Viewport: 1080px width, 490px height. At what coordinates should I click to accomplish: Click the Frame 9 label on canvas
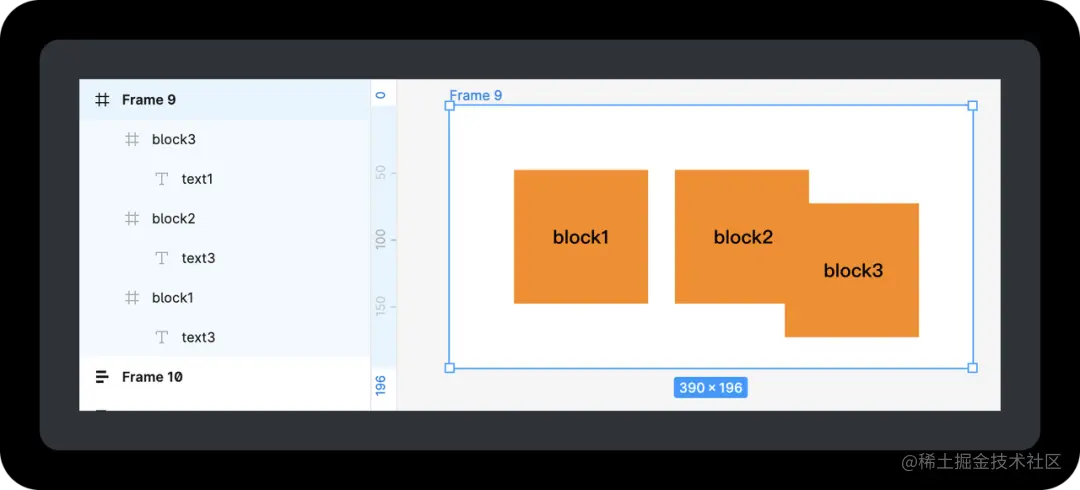click(x=476, y=95)
